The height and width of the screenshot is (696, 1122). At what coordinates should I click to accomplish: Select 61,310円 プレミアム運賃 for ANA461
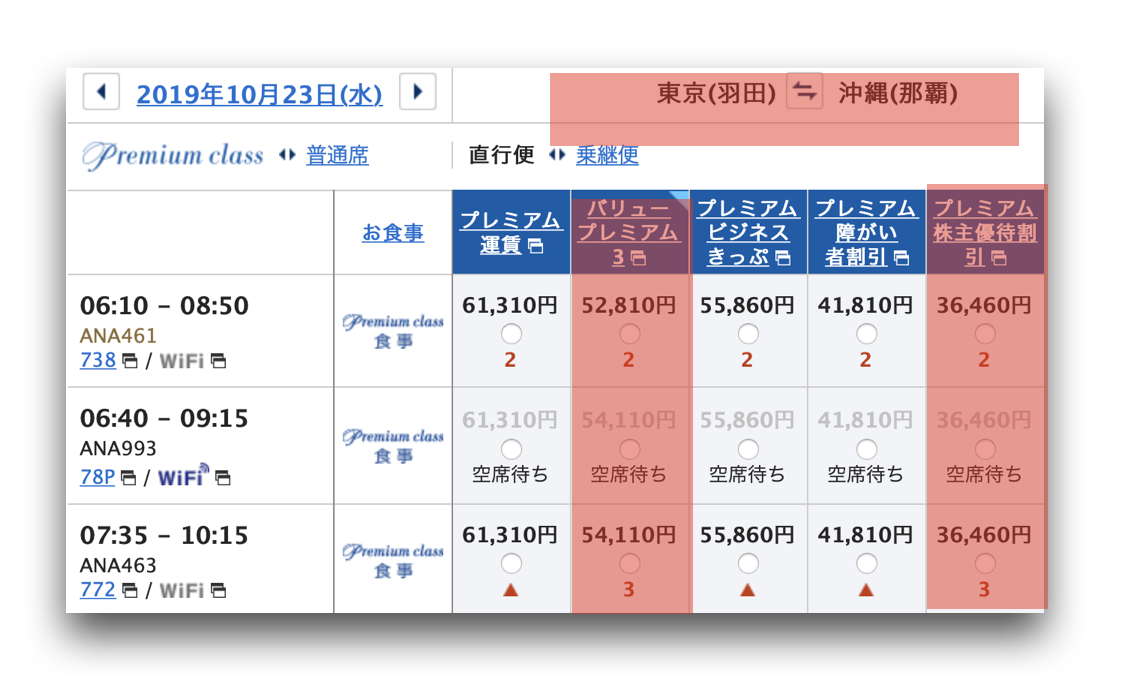[511, 334]
